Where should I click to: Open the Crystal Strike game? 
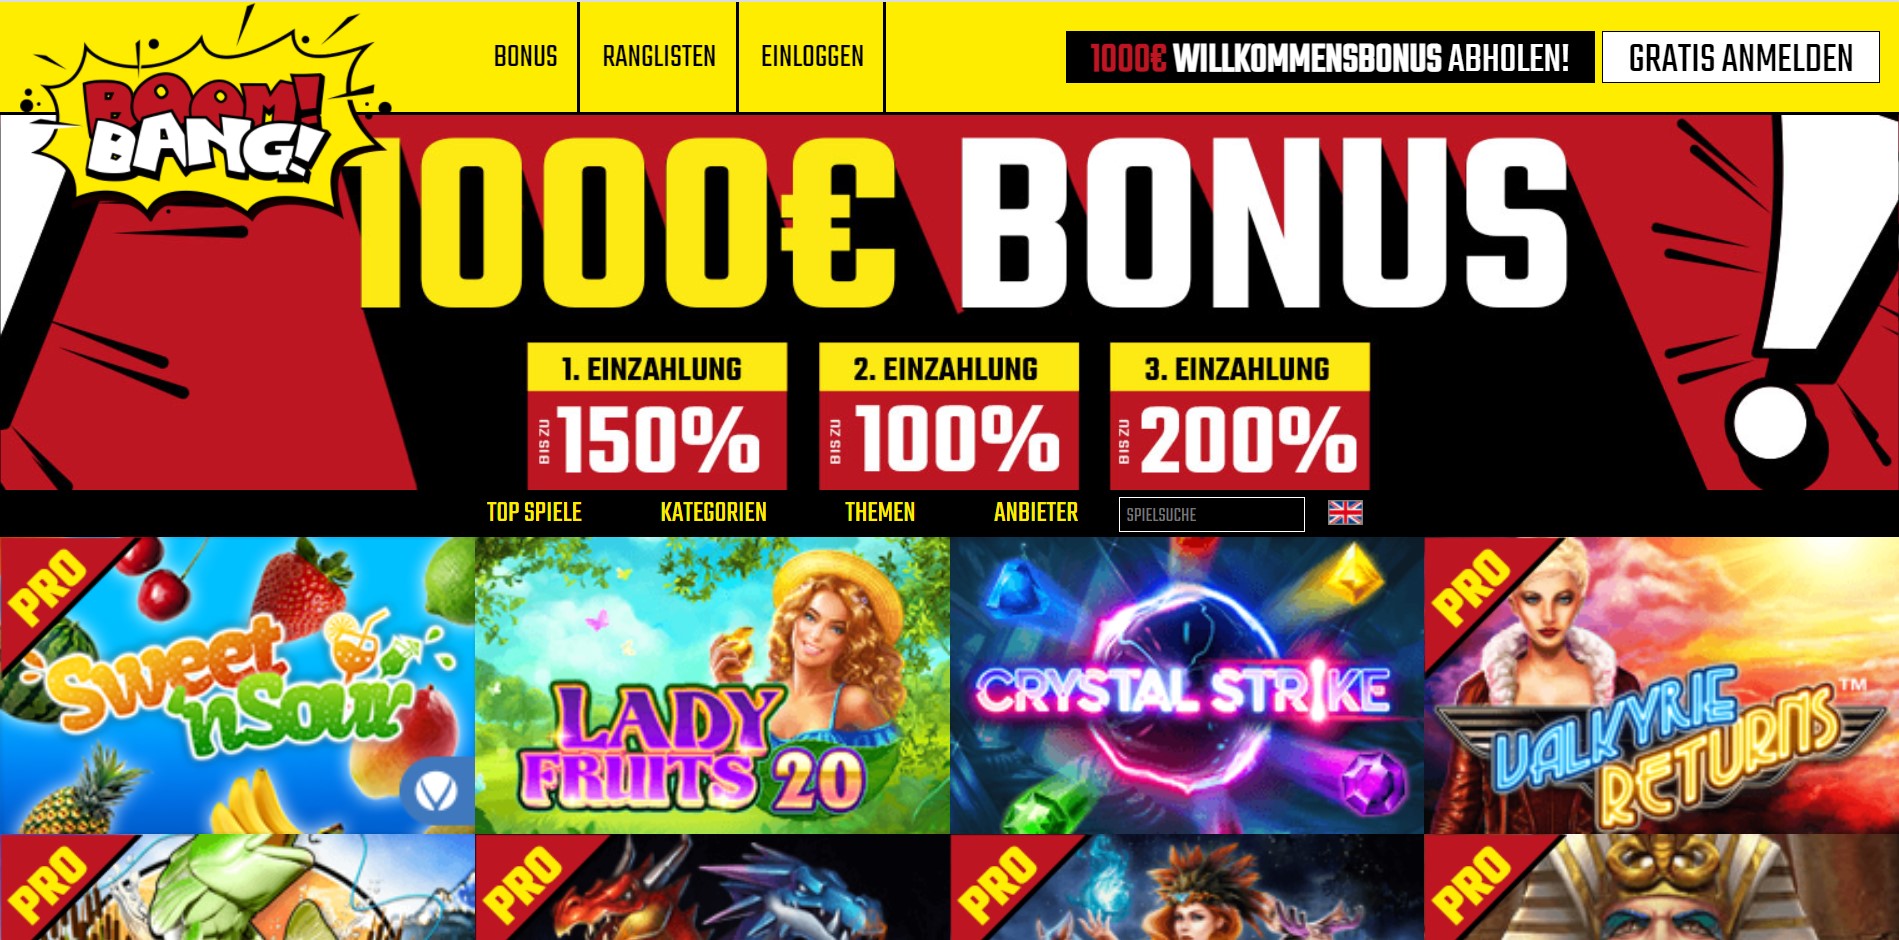point(1187,685)
